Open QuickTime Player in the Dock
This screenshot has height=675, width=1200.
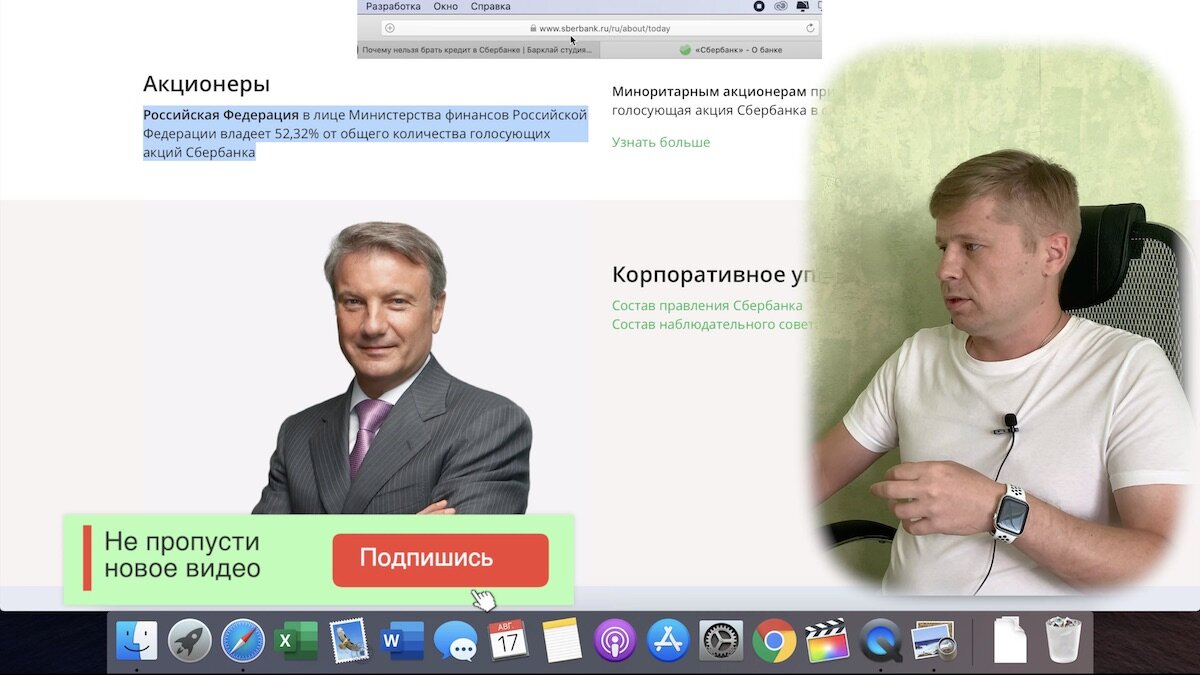pyautogui.click(x=881, y=641)
